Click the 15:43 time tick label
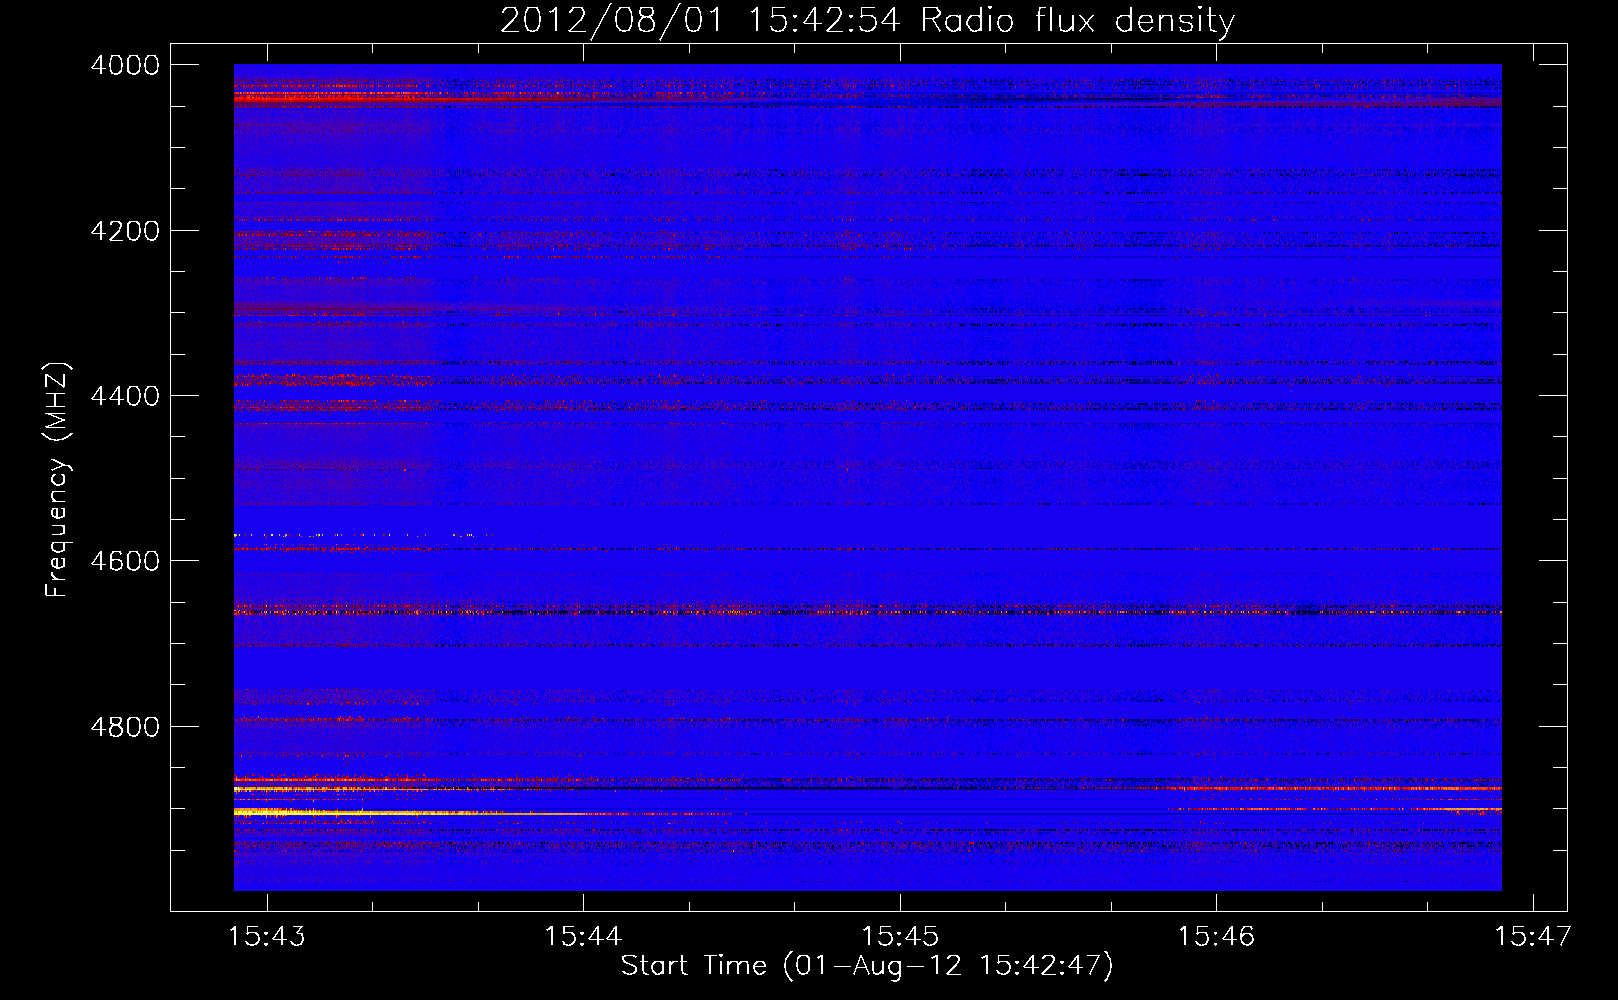 pyautogui.click(x=267, y=936)
